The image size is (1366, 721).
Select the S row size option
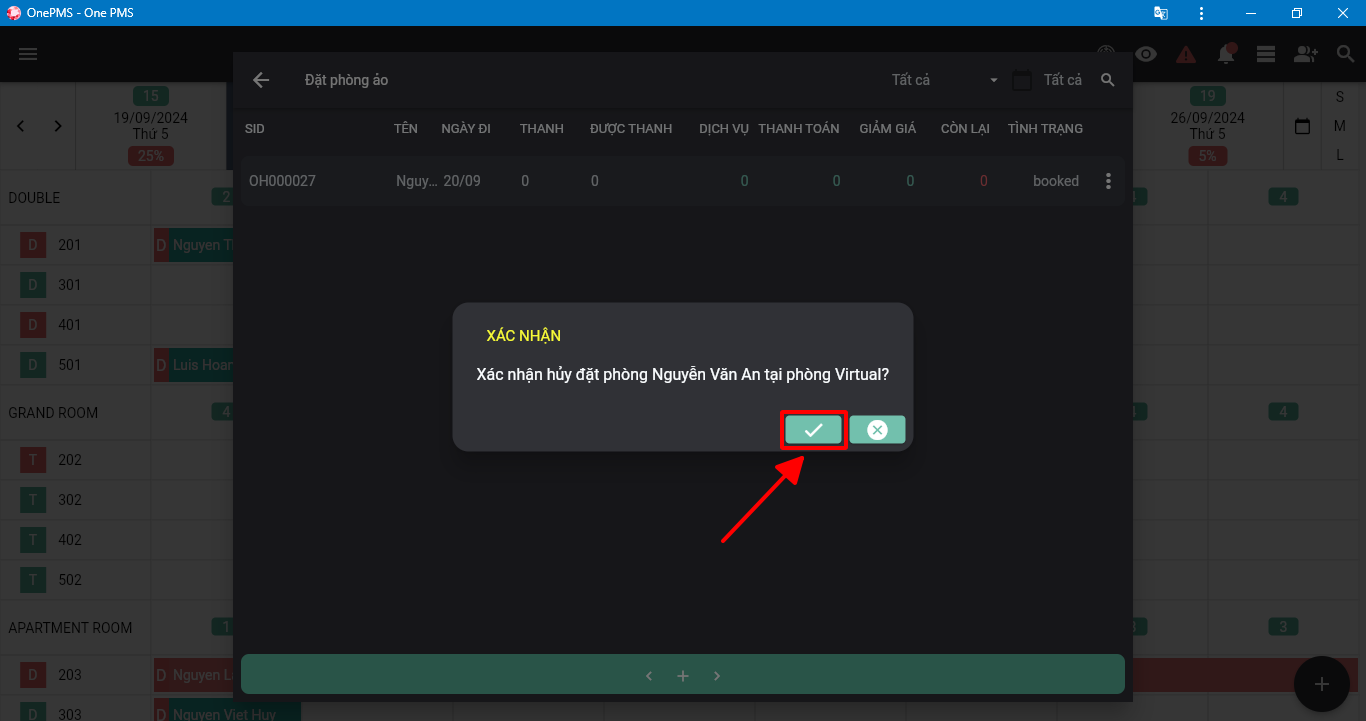(1340, 97)
